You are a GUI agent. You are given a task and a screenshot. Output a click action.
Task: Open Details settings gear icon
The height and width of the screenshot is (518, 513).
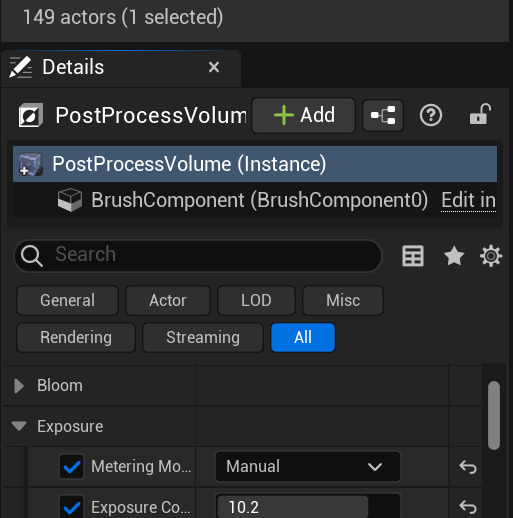click(x=491, y=256)
